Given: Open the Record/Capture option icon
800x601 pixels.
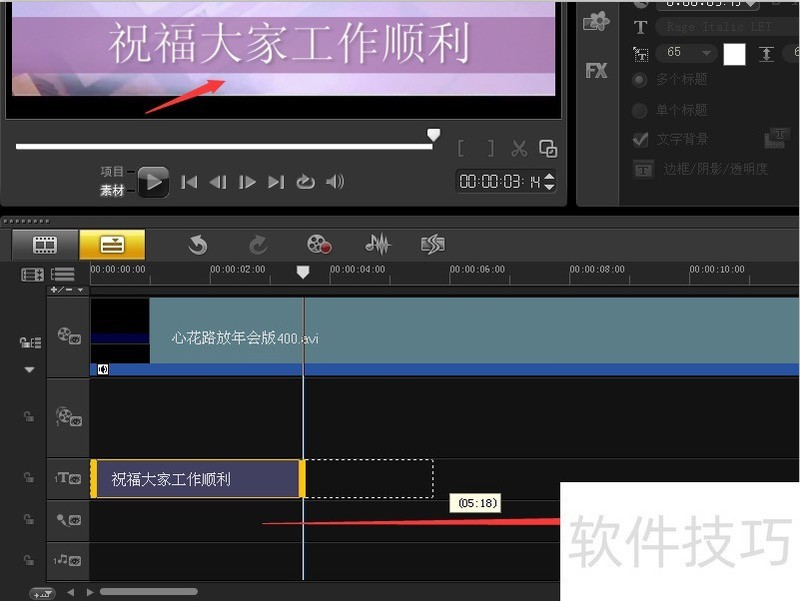Looking at the screenshot, I should point(319,244).
